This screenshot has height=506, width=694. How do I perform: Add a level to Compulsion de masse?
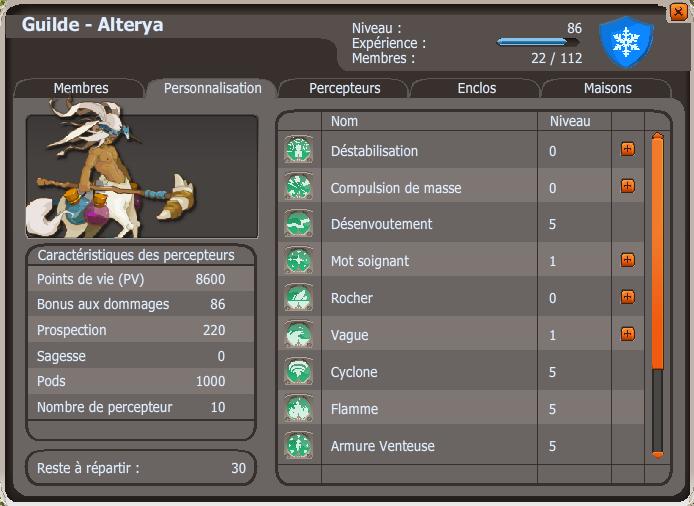click(628, 186)
